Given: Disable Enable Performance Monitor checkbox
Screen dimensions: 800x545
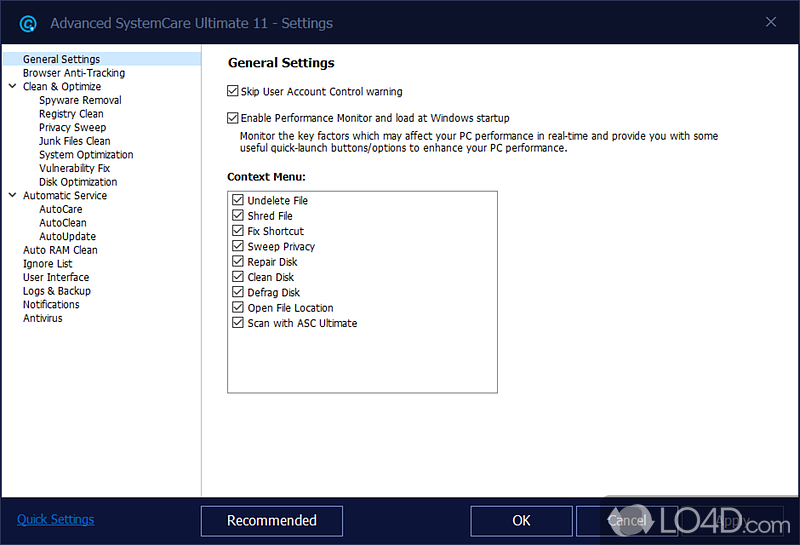Looking at the screenshot, I should [x=233, y=118].
